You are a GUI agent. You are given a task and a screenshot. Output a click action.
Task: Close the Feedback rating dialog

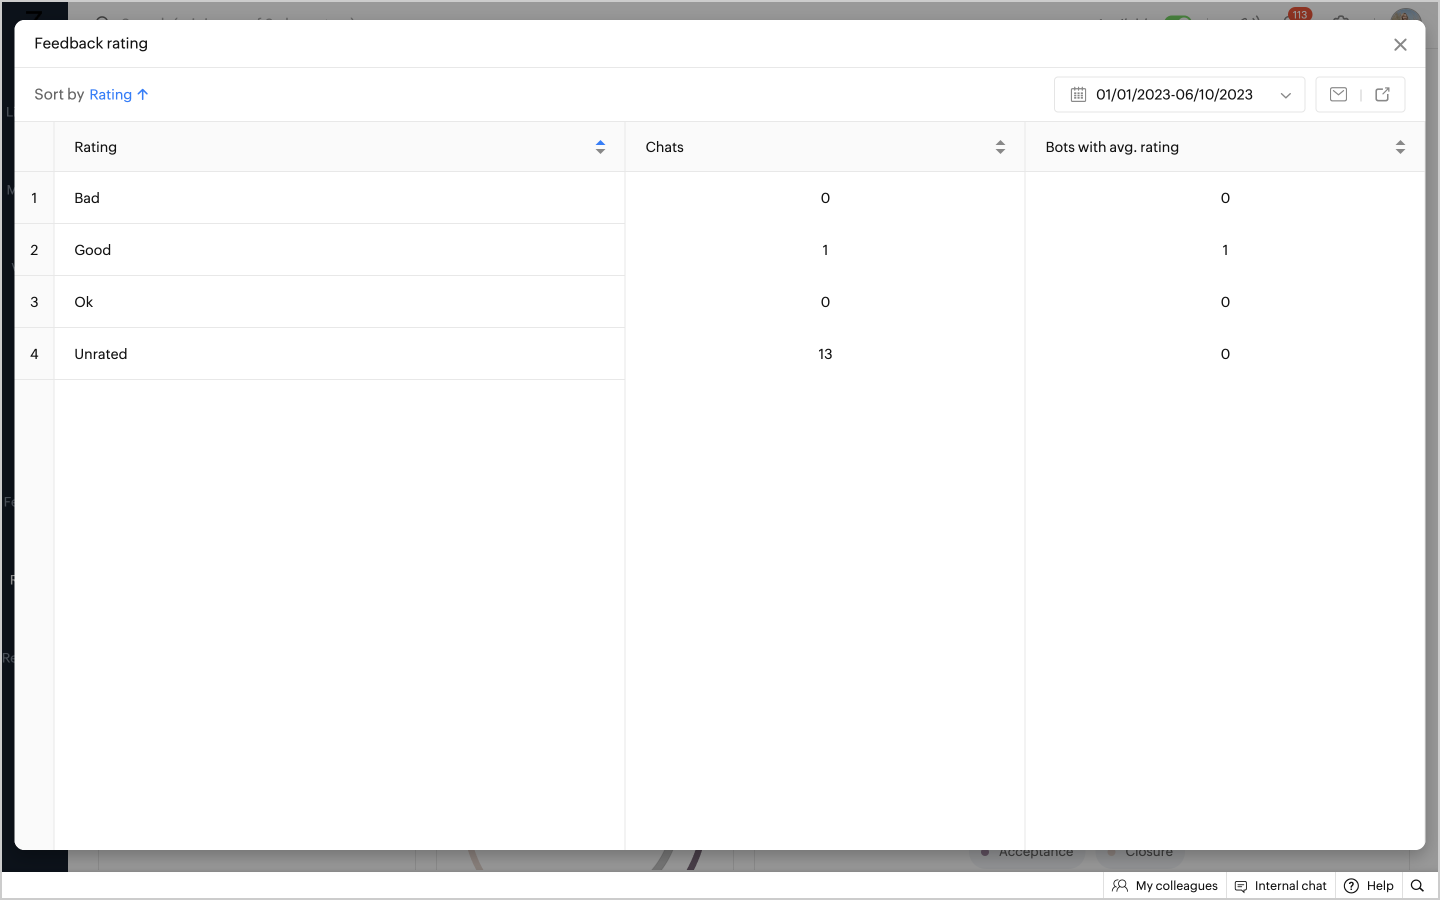pos(1400,44)
